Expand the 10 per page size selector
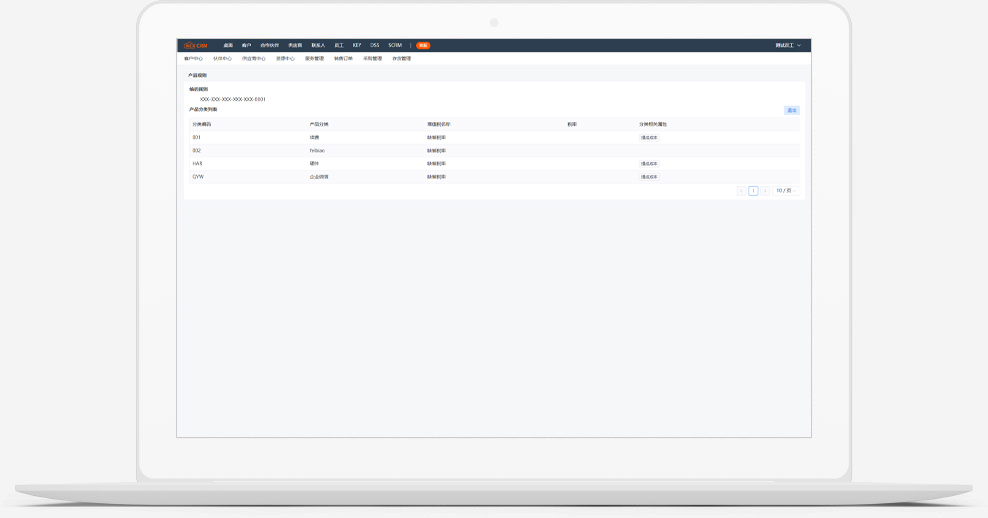 [784, 190]
